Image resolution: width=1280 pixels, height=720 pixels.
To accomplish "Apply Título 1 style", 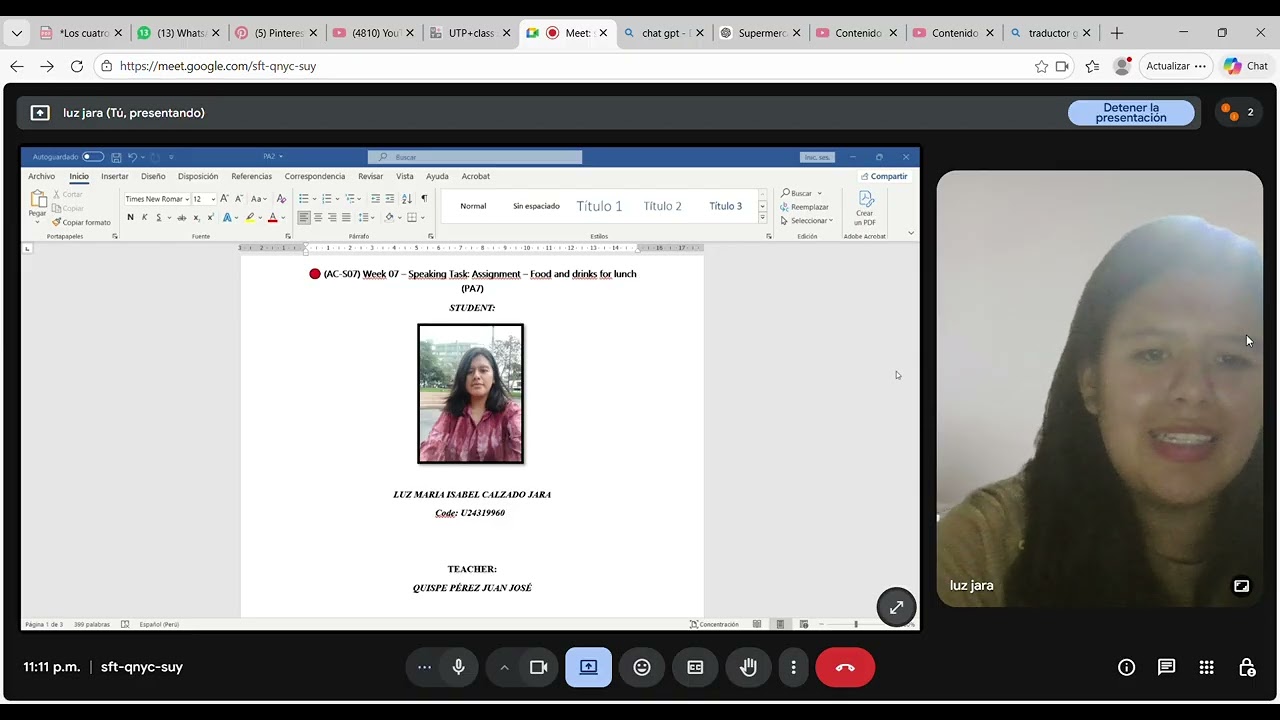I will 599,206.
